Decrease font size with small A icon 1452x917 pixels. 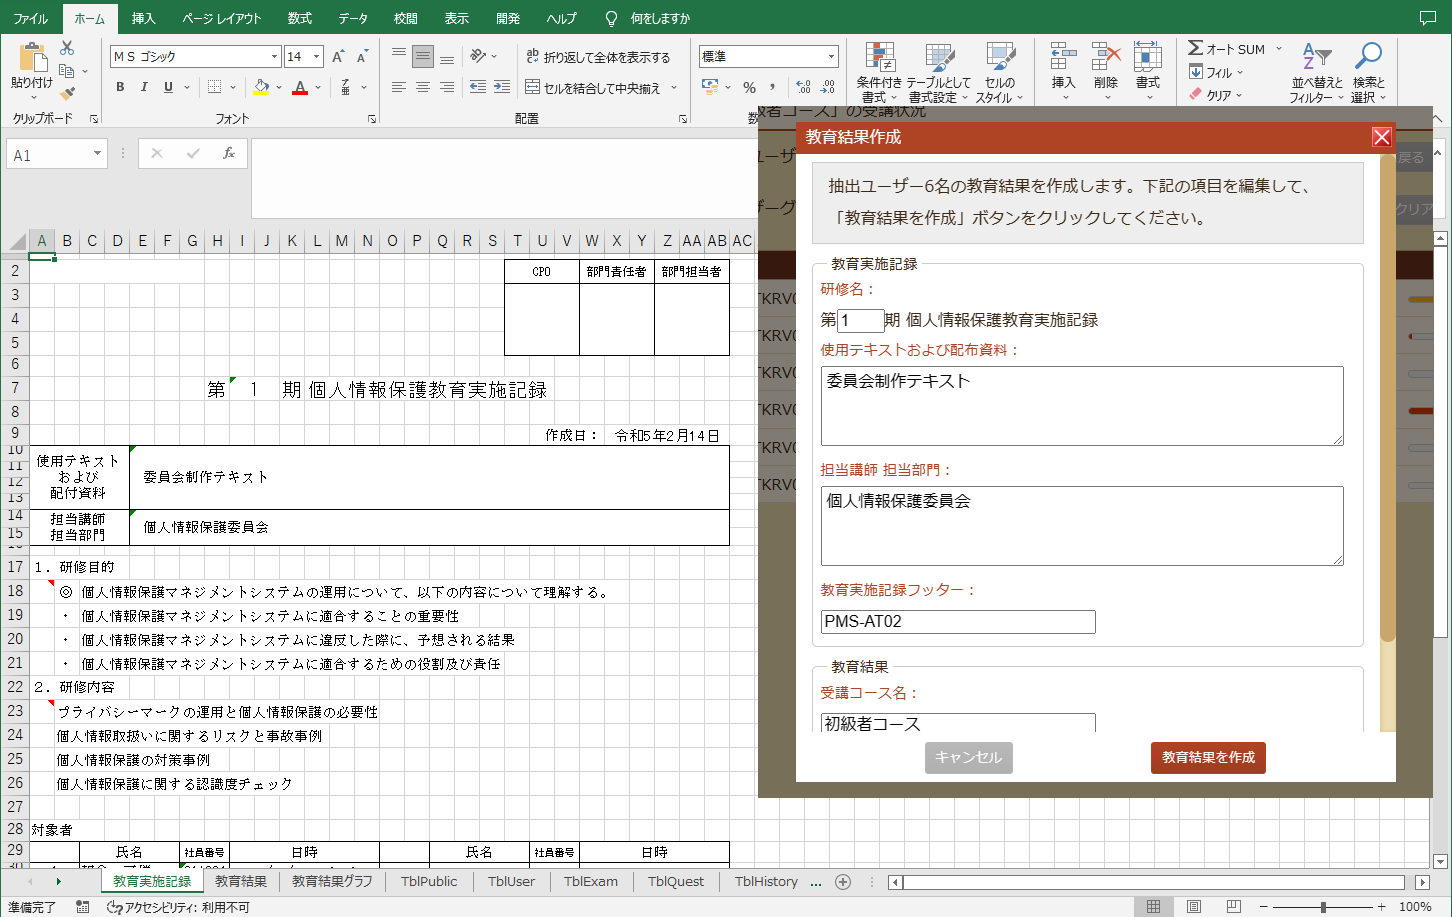[x=362, y=57]
